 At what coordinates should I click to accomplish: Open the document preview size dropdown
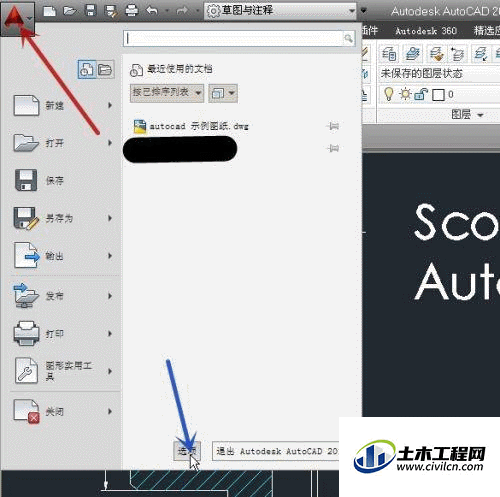pos(223,93)
